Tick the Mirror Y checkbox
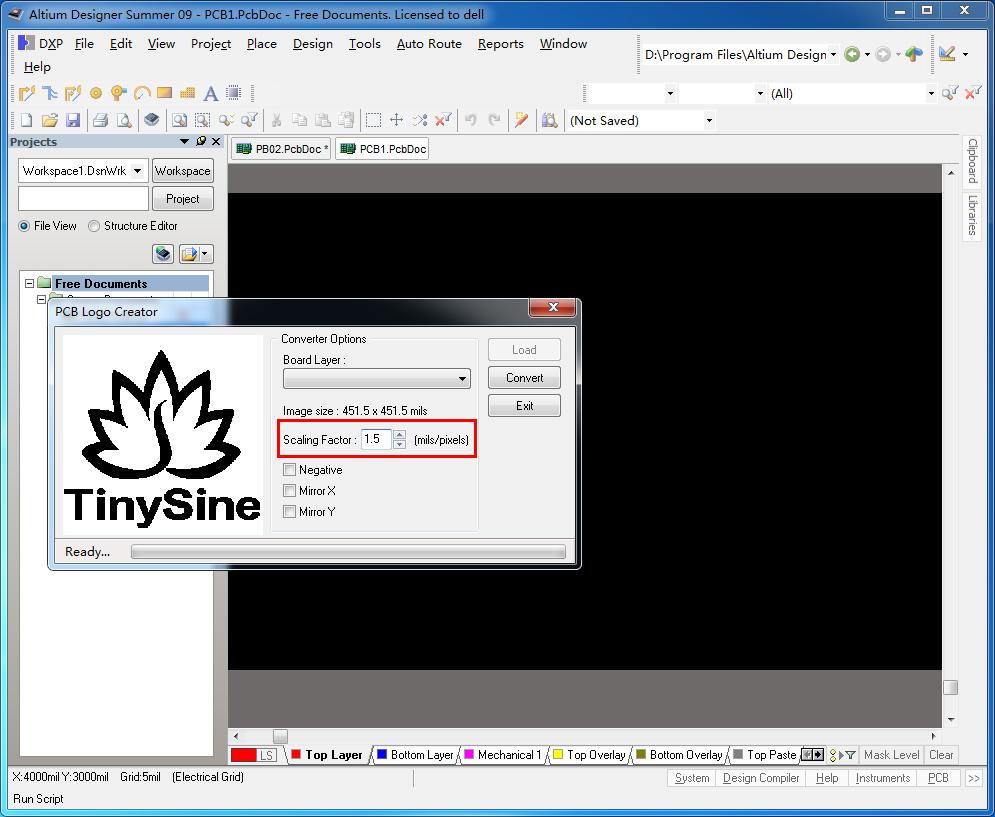995x817 pixels. click(290, 512)
